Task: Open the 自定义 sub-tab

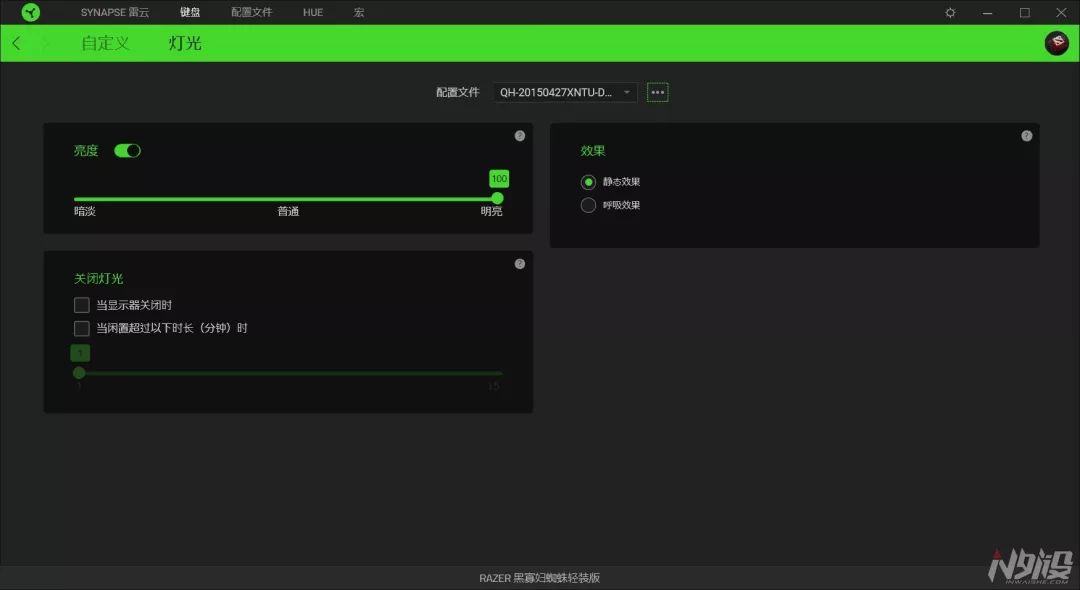Action: click(x=105, y=43)
